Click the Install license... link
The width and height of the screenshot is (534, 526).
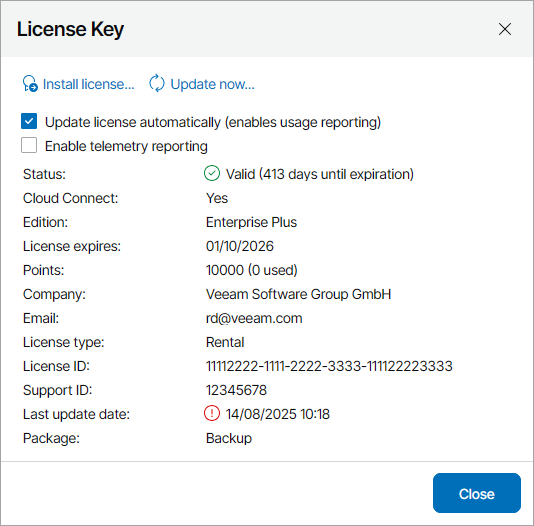point(89,84)
